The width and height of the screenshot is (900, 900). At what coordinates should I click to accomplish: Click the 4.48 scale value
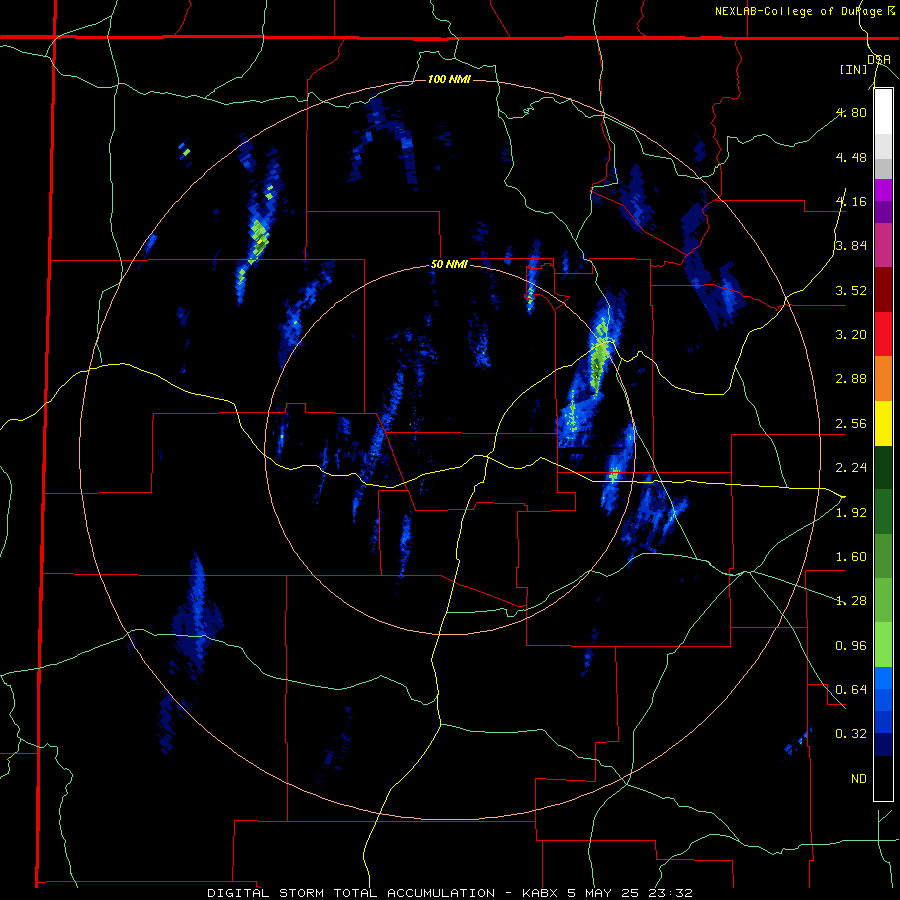(x=851, y=157)
